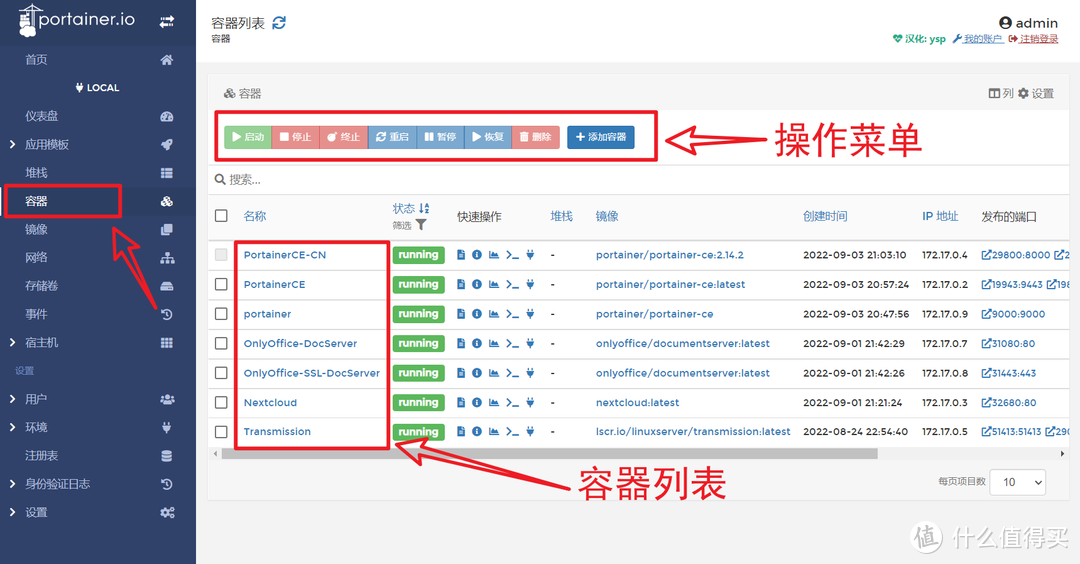Open the table 设置 options
The image size is (1080, 564).
(x=1036, y=93)
